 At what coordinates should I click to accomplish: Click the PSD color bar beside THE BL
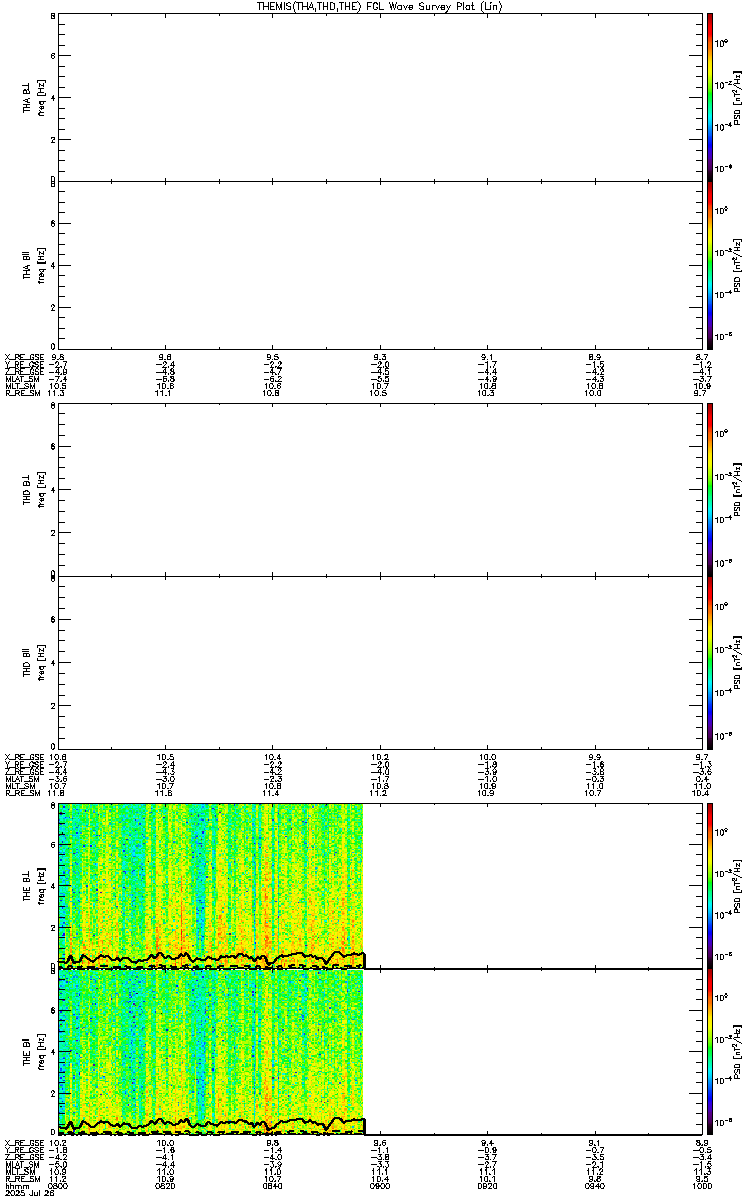tap(709, 885)
